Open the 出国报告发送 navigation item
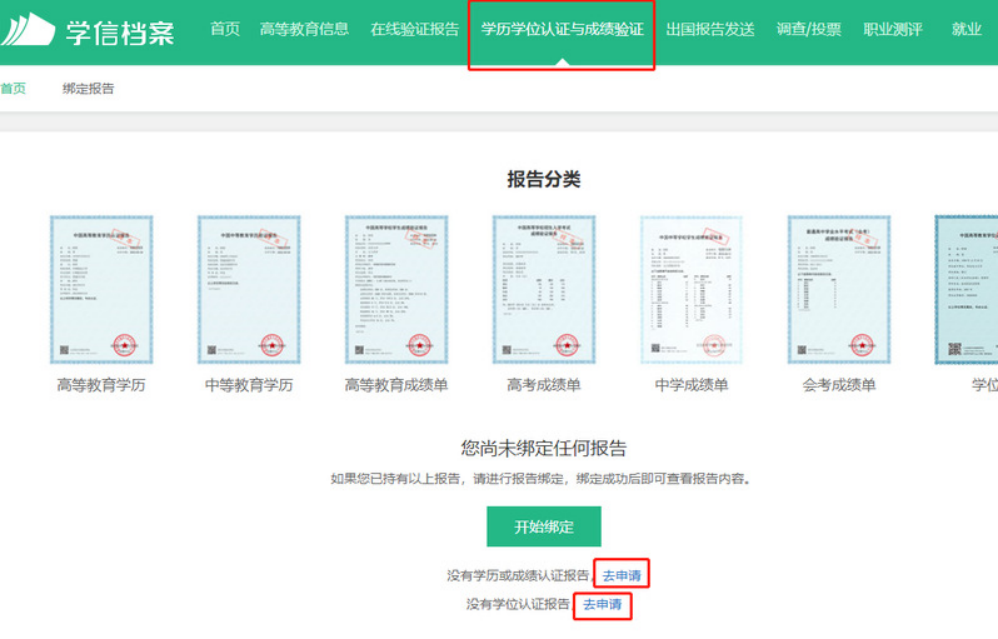Image resolution: width=998 pixels, height=639 pixels. coord(710,29)
